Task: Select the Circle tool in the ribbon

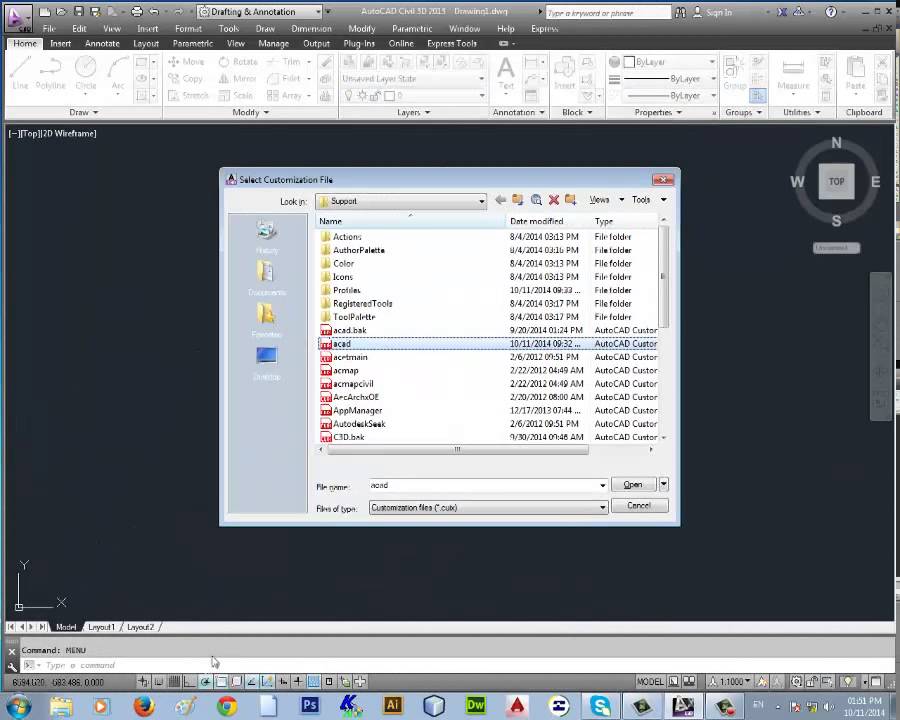Action: click(86, 73)
